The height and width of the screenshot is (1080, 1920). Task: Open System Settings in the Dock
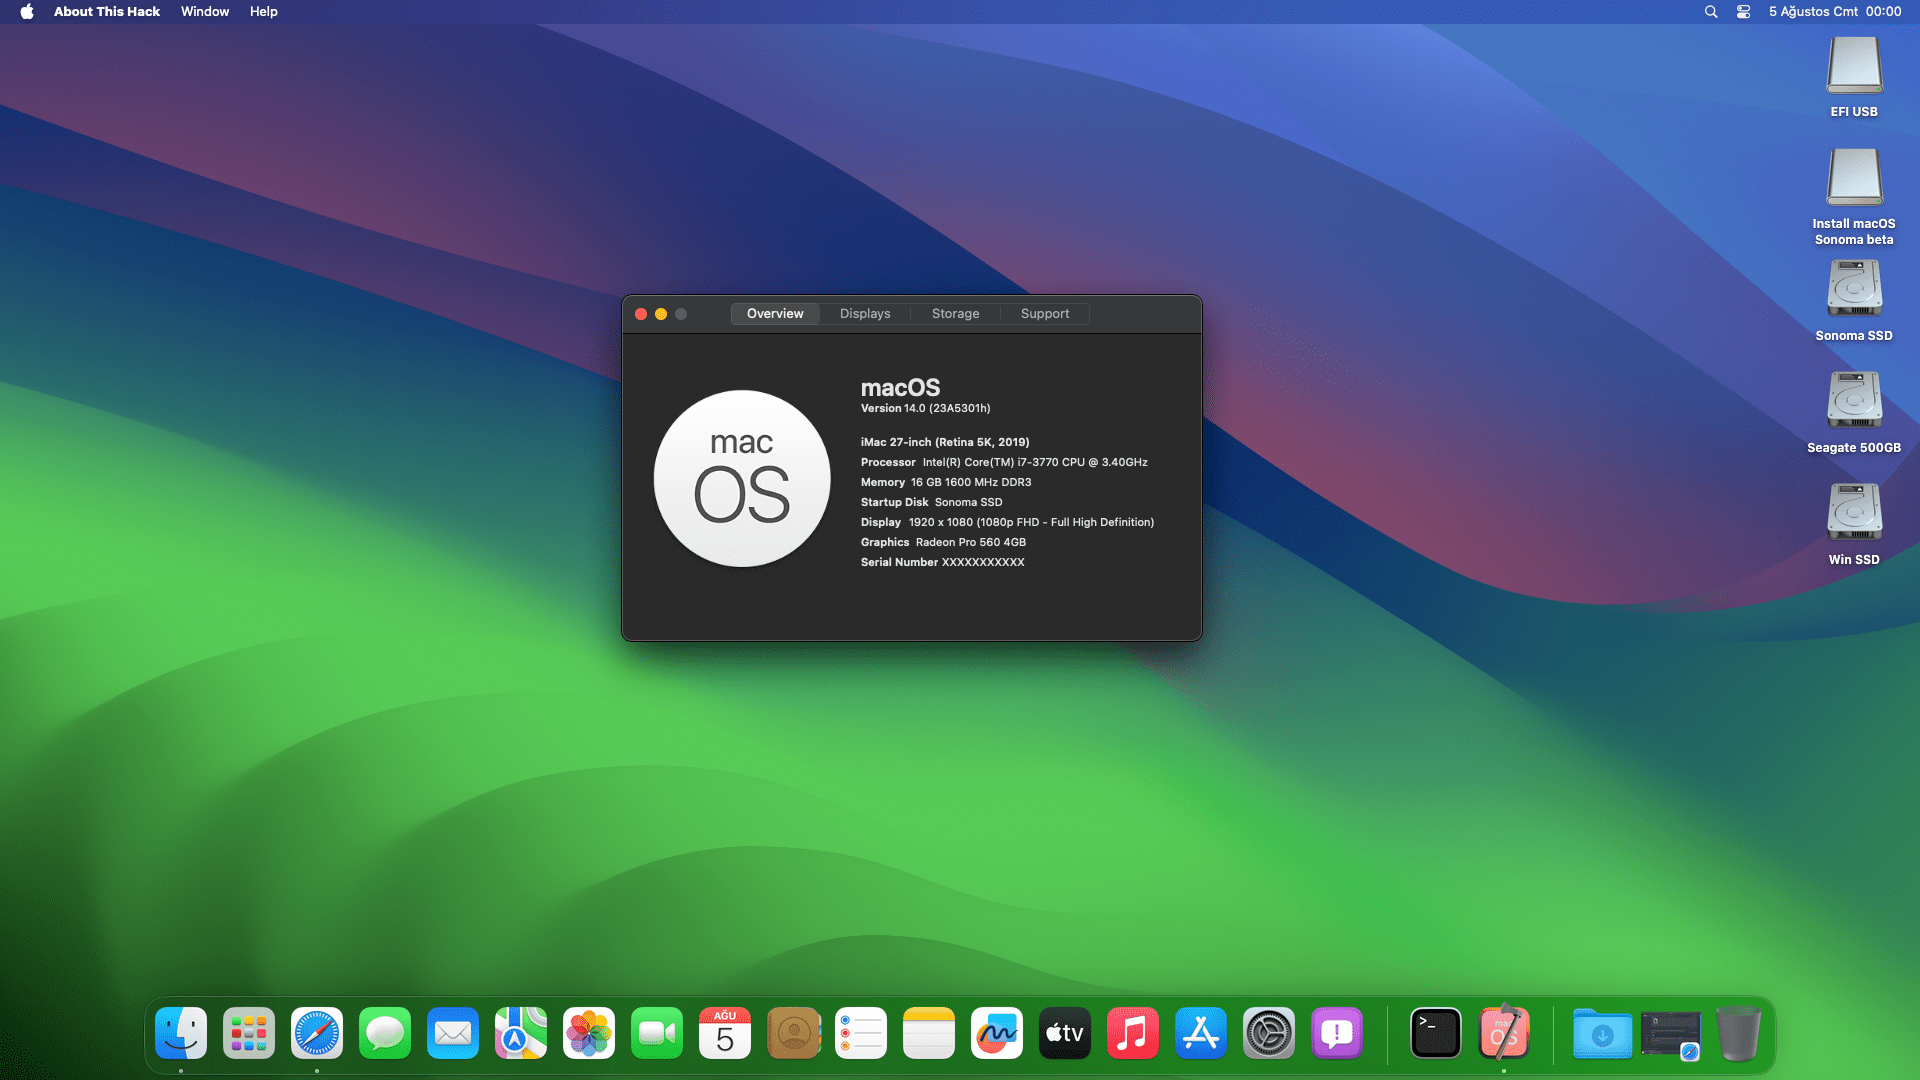point(1268,1033)
